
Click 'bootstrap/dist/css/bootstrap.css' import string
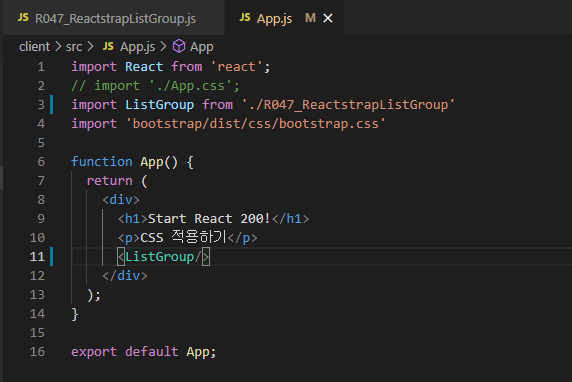[x=255, y=124]
